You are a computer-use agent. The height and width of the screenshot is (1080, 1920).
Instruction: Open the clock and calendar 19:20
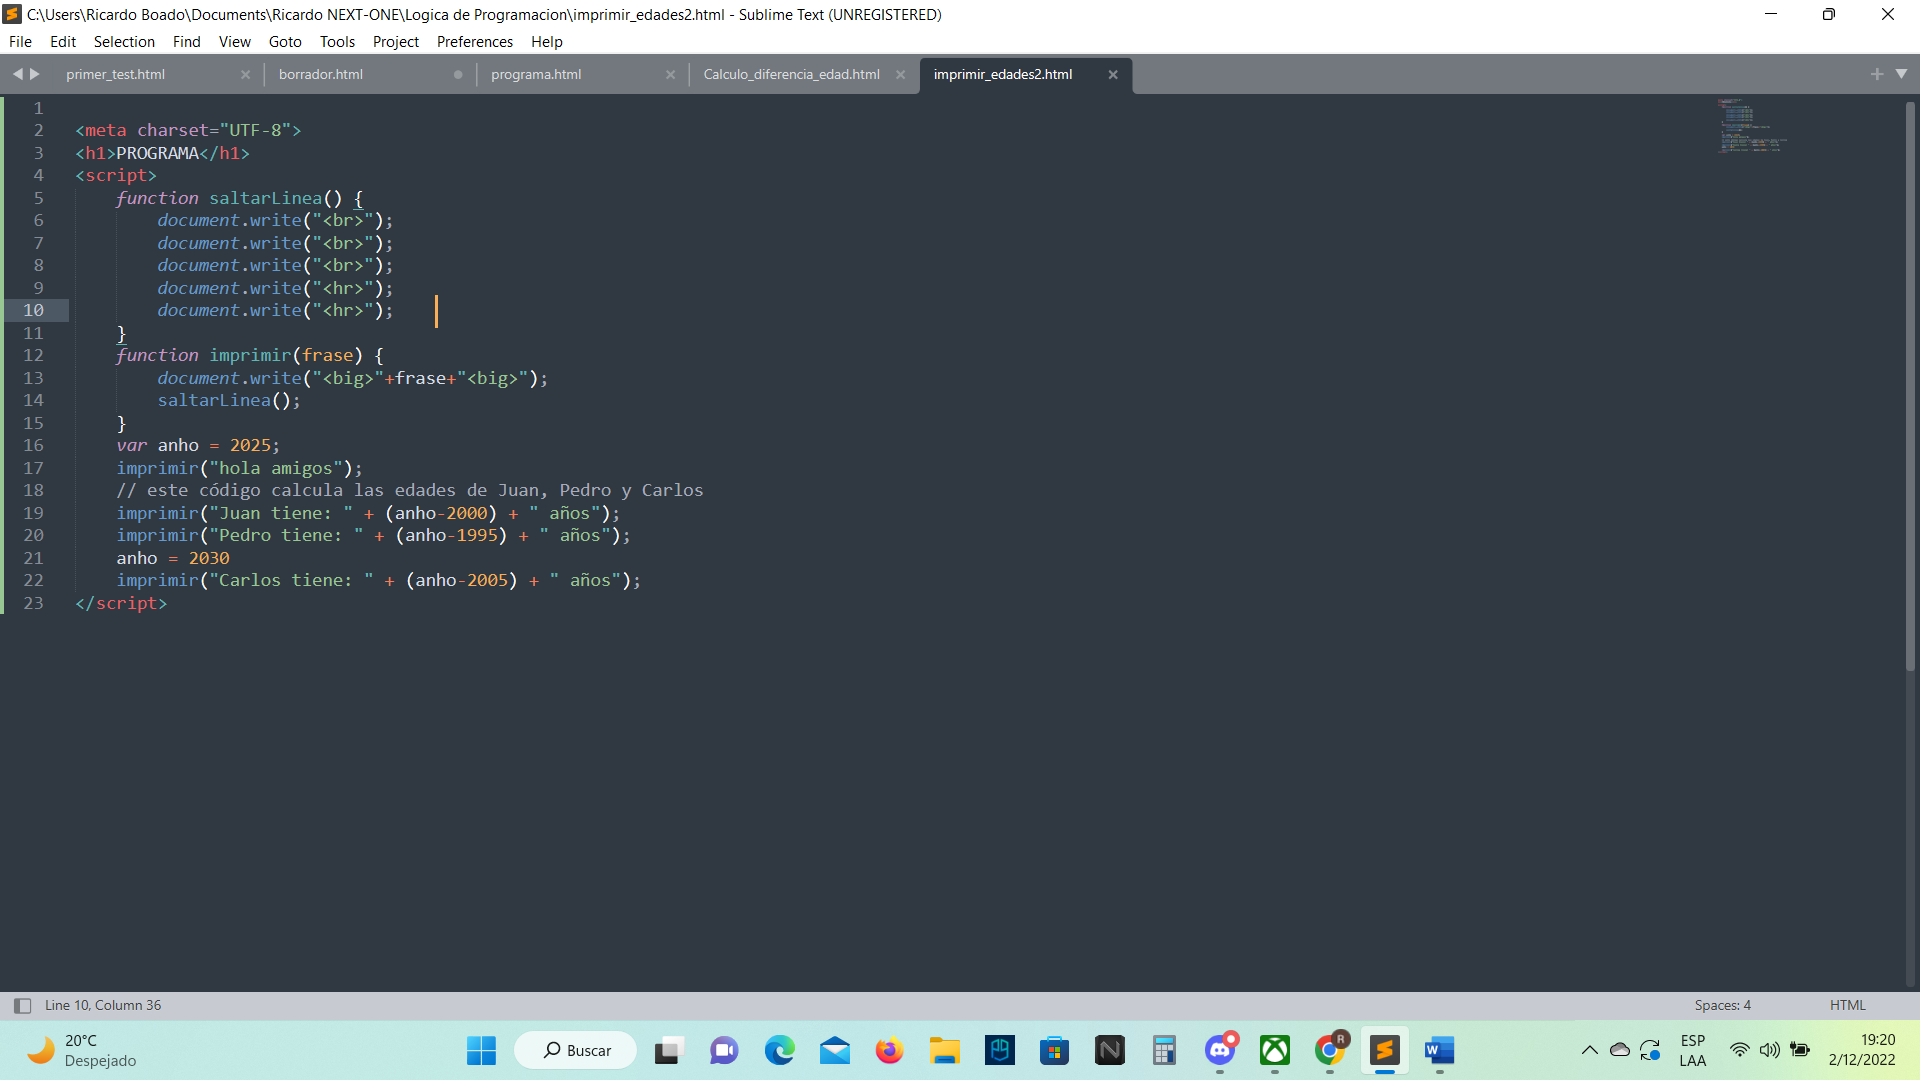[1862, 1050]
